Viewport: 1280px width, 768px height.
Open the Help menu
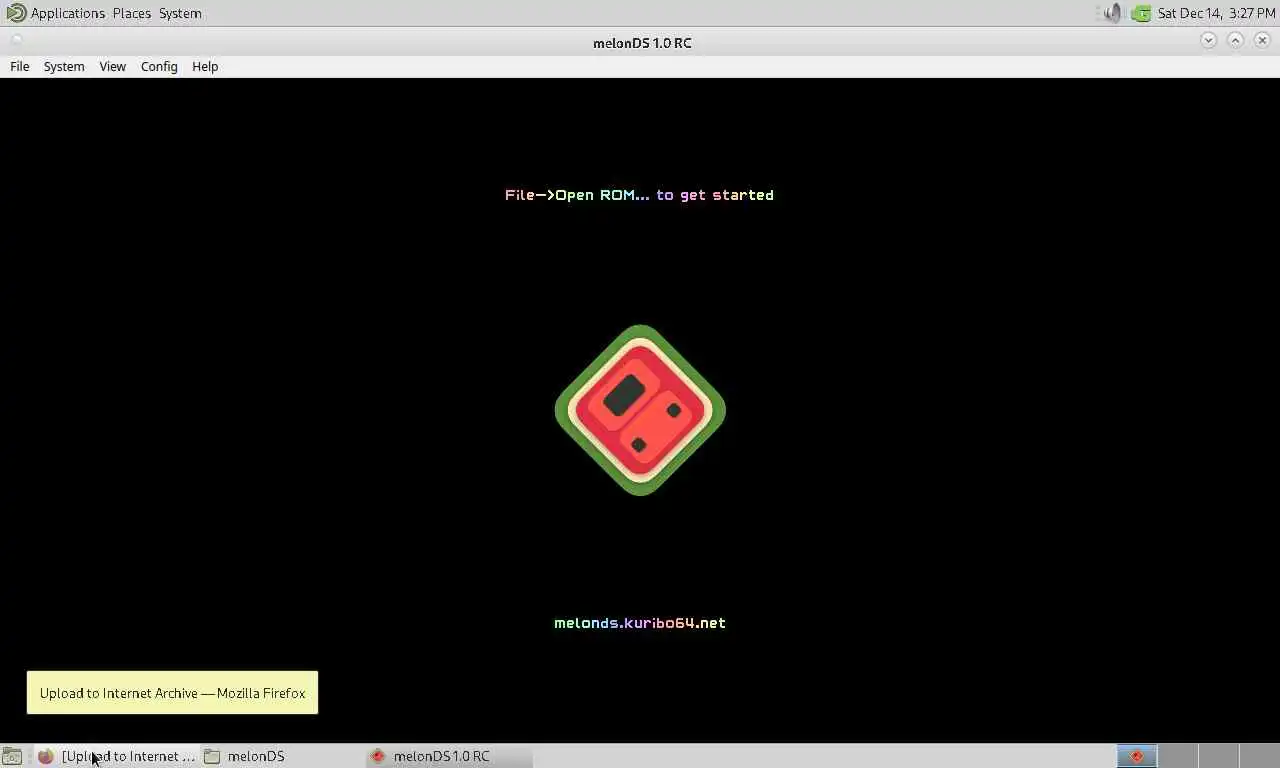pos(205,66)
